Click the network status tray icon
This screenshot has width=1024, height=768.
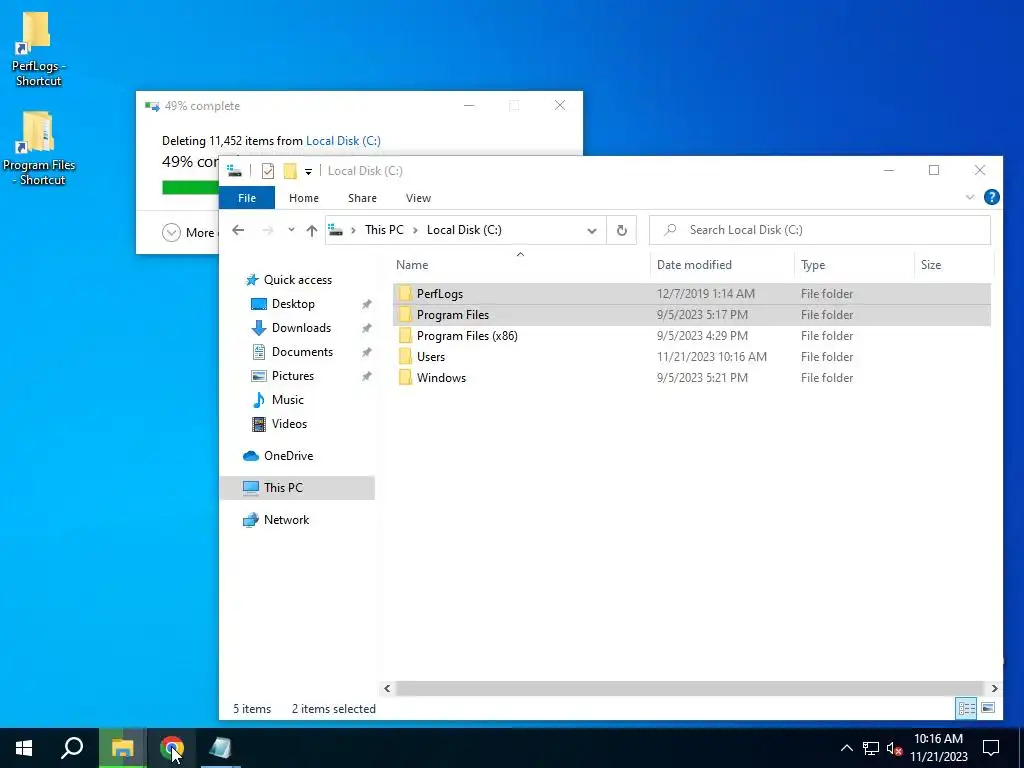click(x=871, y=748)
